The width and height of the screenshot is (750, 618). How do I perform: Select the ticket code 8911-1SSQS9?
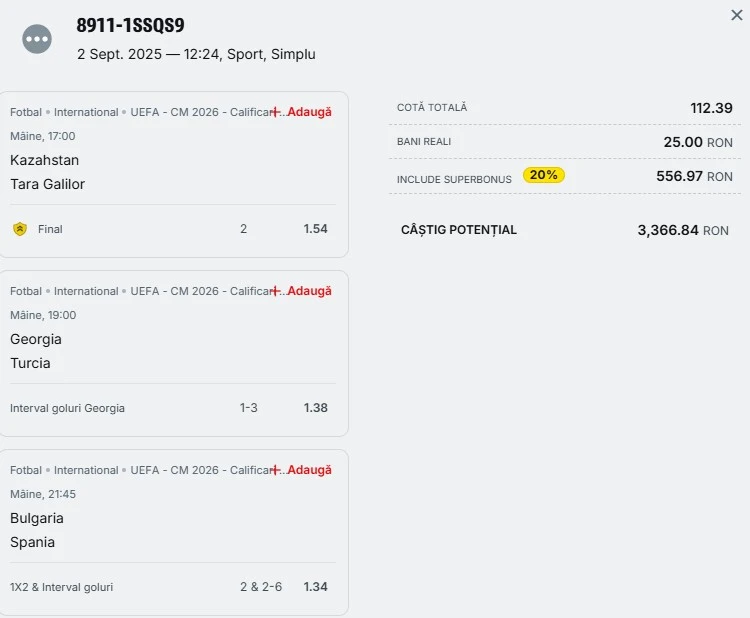tap(130, 26)
